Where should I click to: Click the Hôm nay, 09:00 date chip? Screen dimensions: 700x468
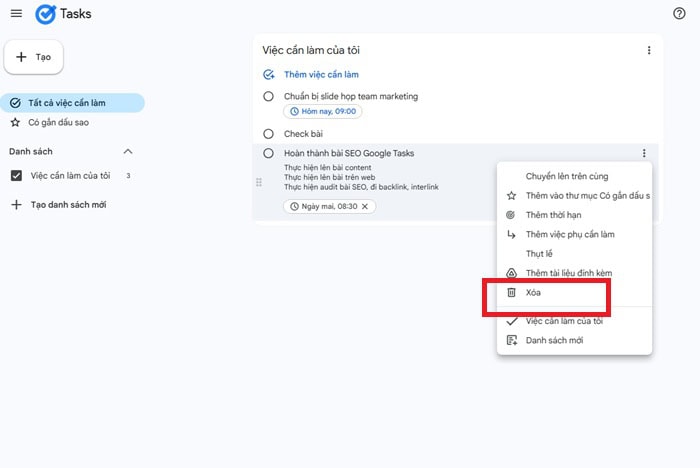click(323, 111)
